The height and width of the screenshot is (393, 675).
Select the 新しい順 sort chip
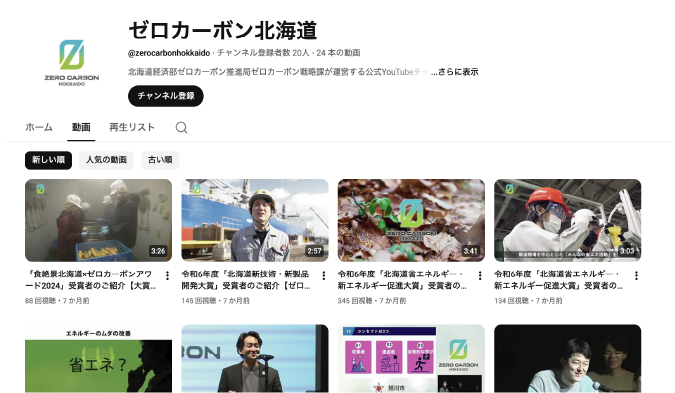[x=48, y=160]
